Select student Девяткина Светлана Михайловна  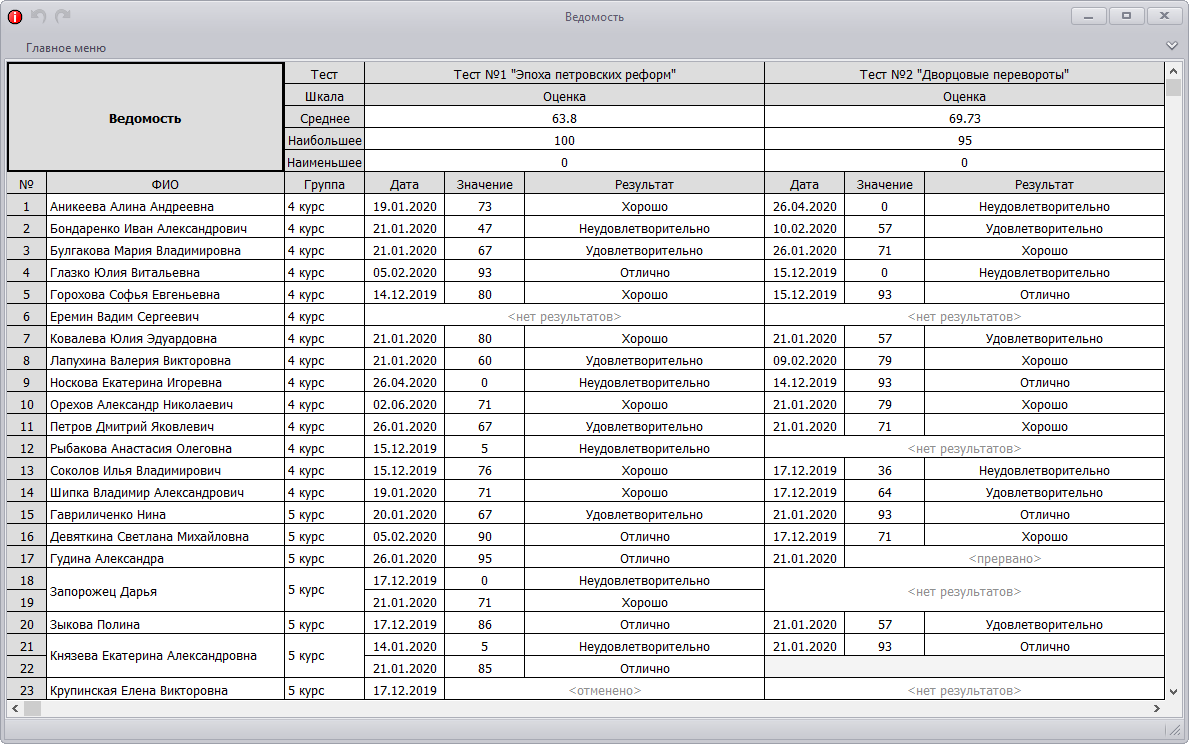(x=165, y=535)
